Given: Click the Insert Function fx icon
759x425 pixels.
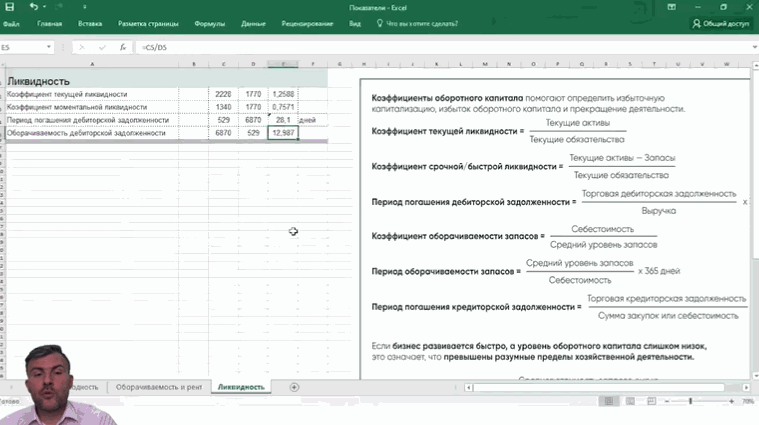Looking at the screenshot, I should (x=122, y=47).
